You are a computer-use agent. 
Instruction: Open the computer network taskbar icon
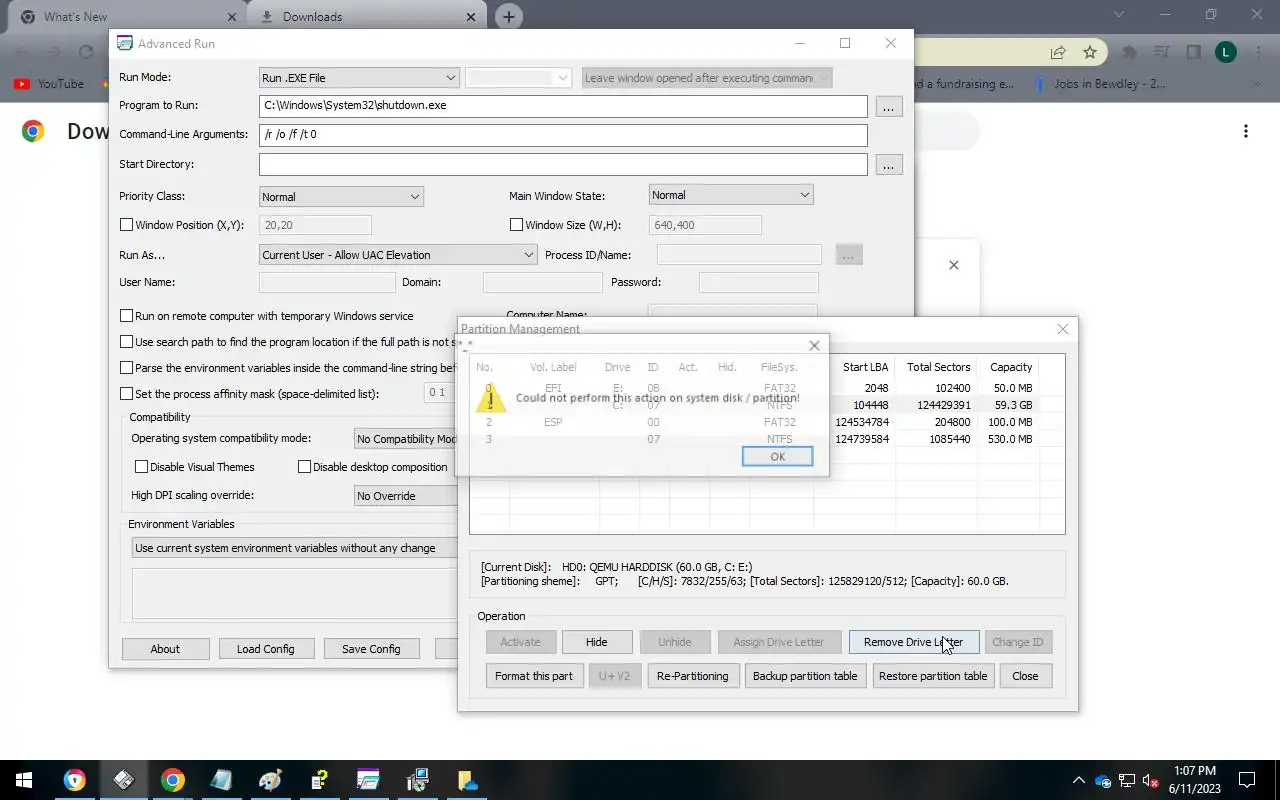coord(417,780)
